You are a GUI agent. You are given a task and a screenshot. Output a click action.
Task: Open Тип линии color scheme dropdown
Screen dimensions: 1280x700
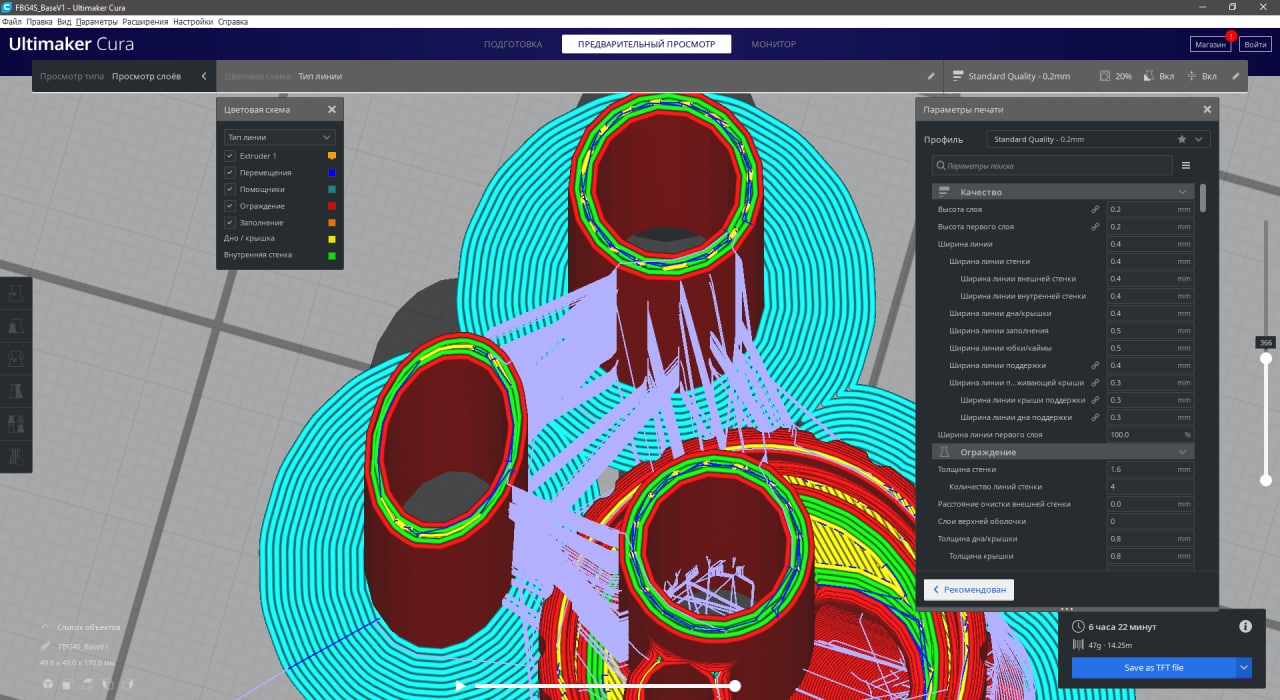[280, 137]
